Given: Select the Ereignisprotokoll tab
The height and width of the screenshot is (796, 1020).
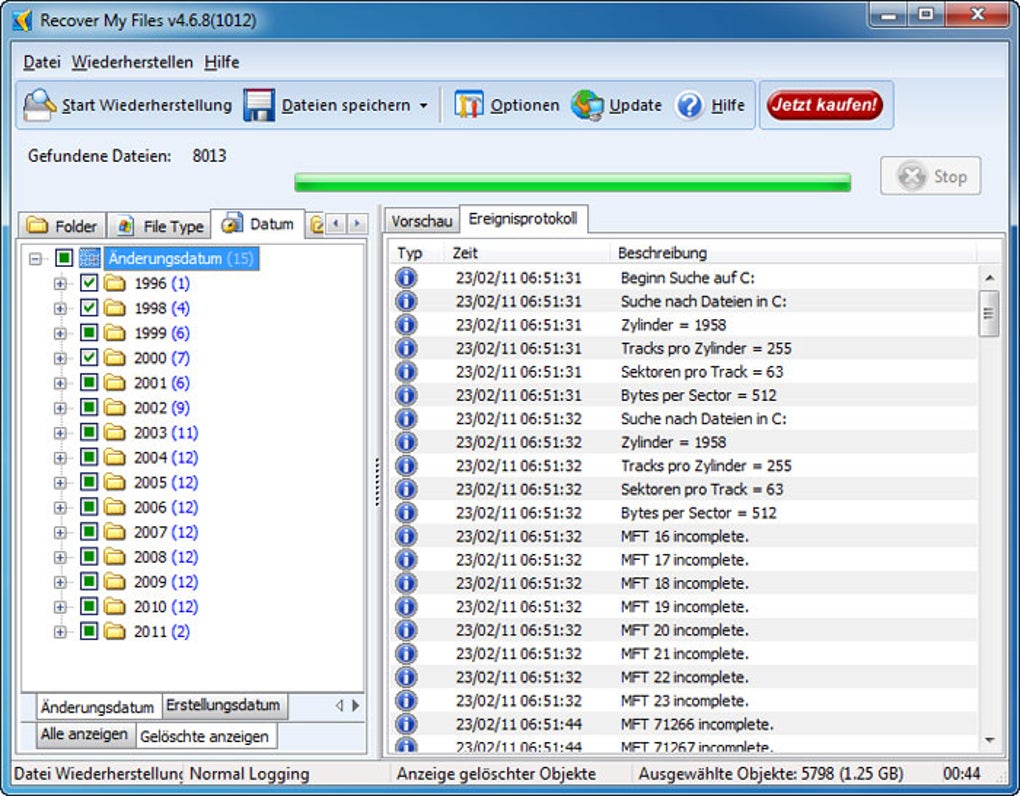Looking at the screenshot, I should [523, 219].
